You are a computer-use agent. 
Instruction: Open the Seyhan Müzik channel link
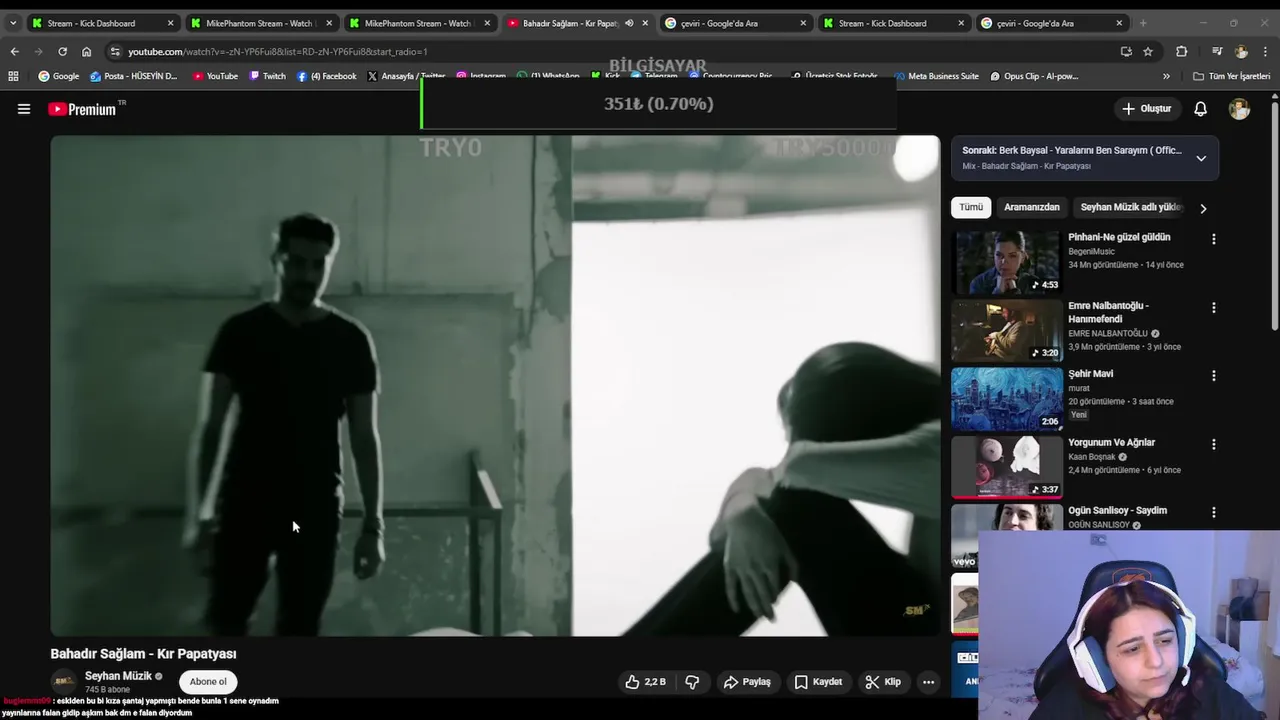click(x=118, y=676)
